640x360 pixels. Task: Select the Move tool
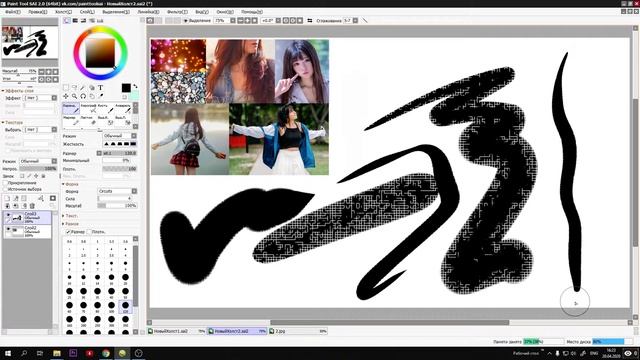point(66,96)
